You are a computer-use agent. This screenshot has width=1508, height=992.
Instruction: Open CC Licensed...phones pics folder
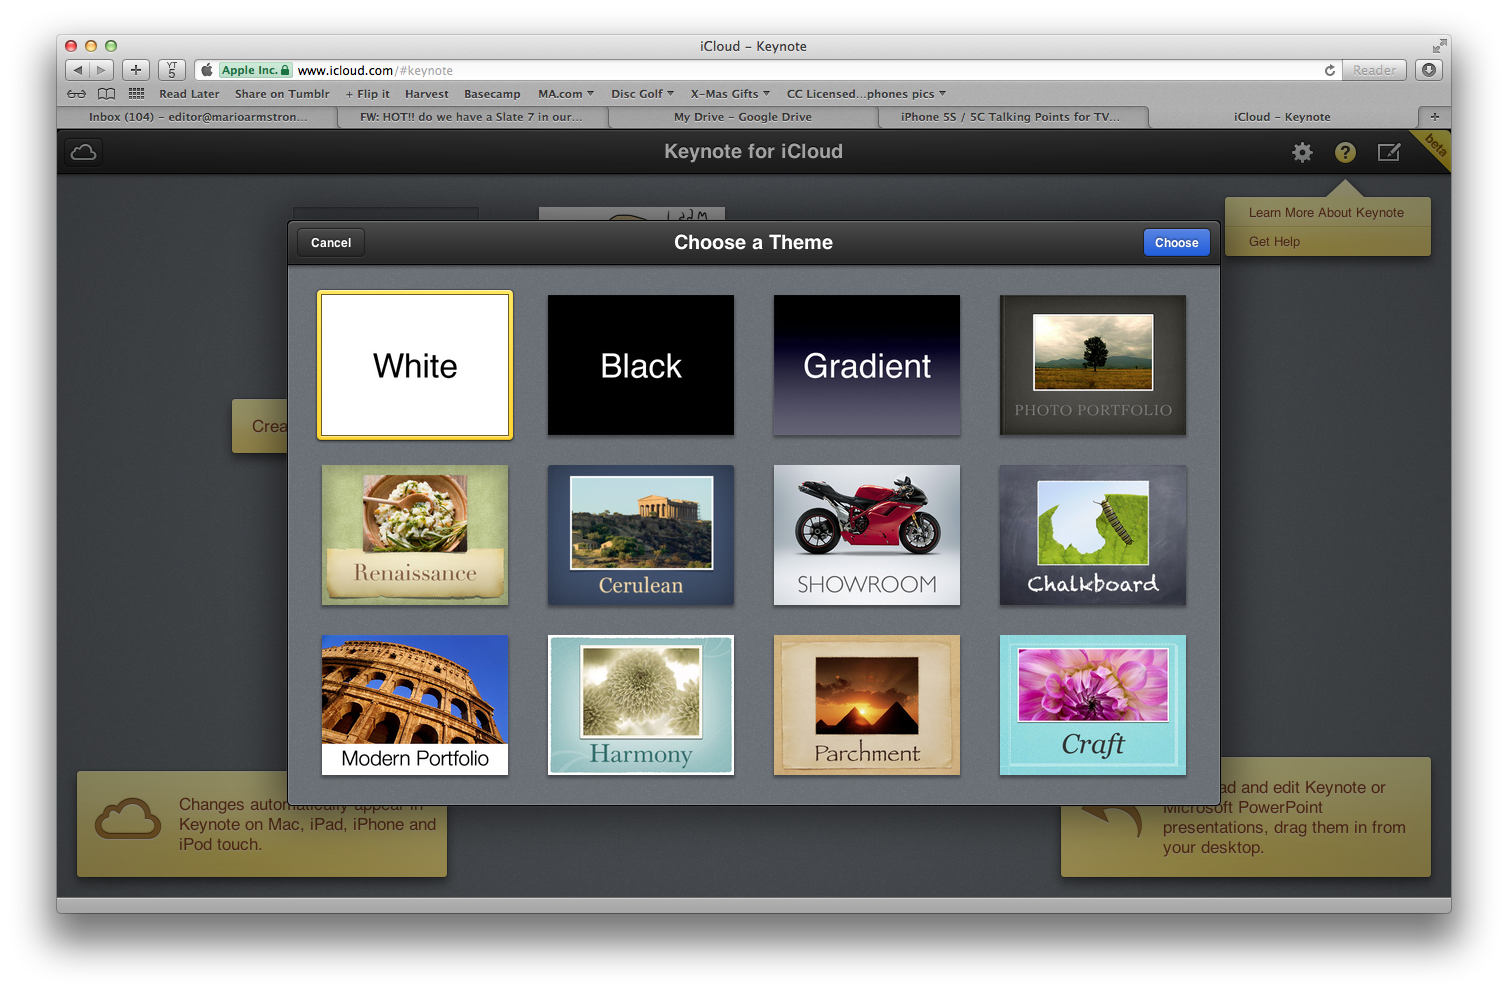point(866,94)
